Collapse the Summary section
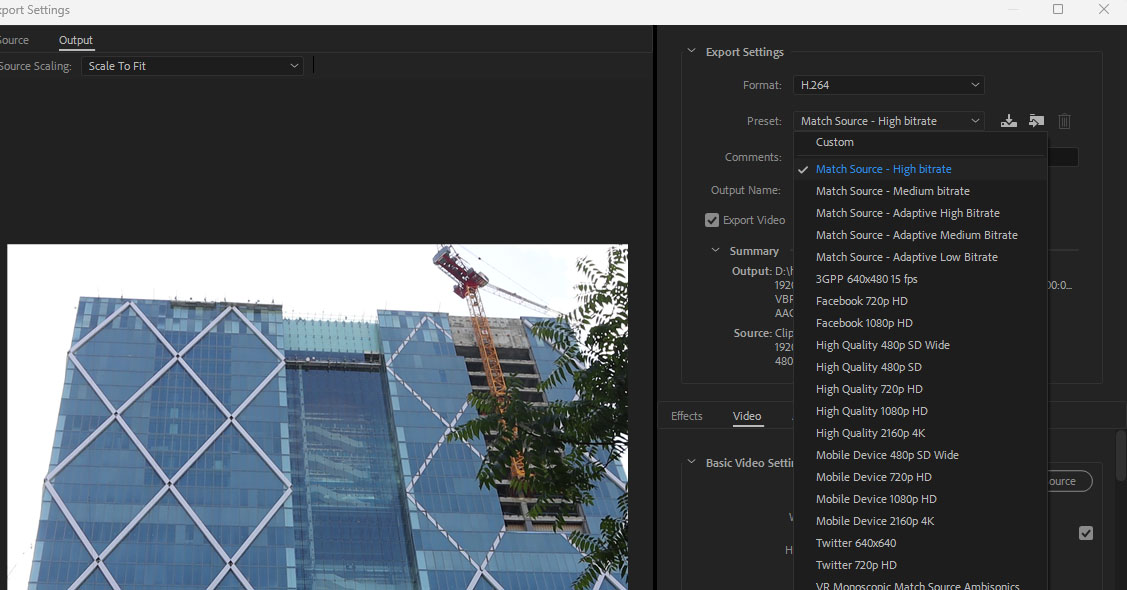 pos(715,251)
